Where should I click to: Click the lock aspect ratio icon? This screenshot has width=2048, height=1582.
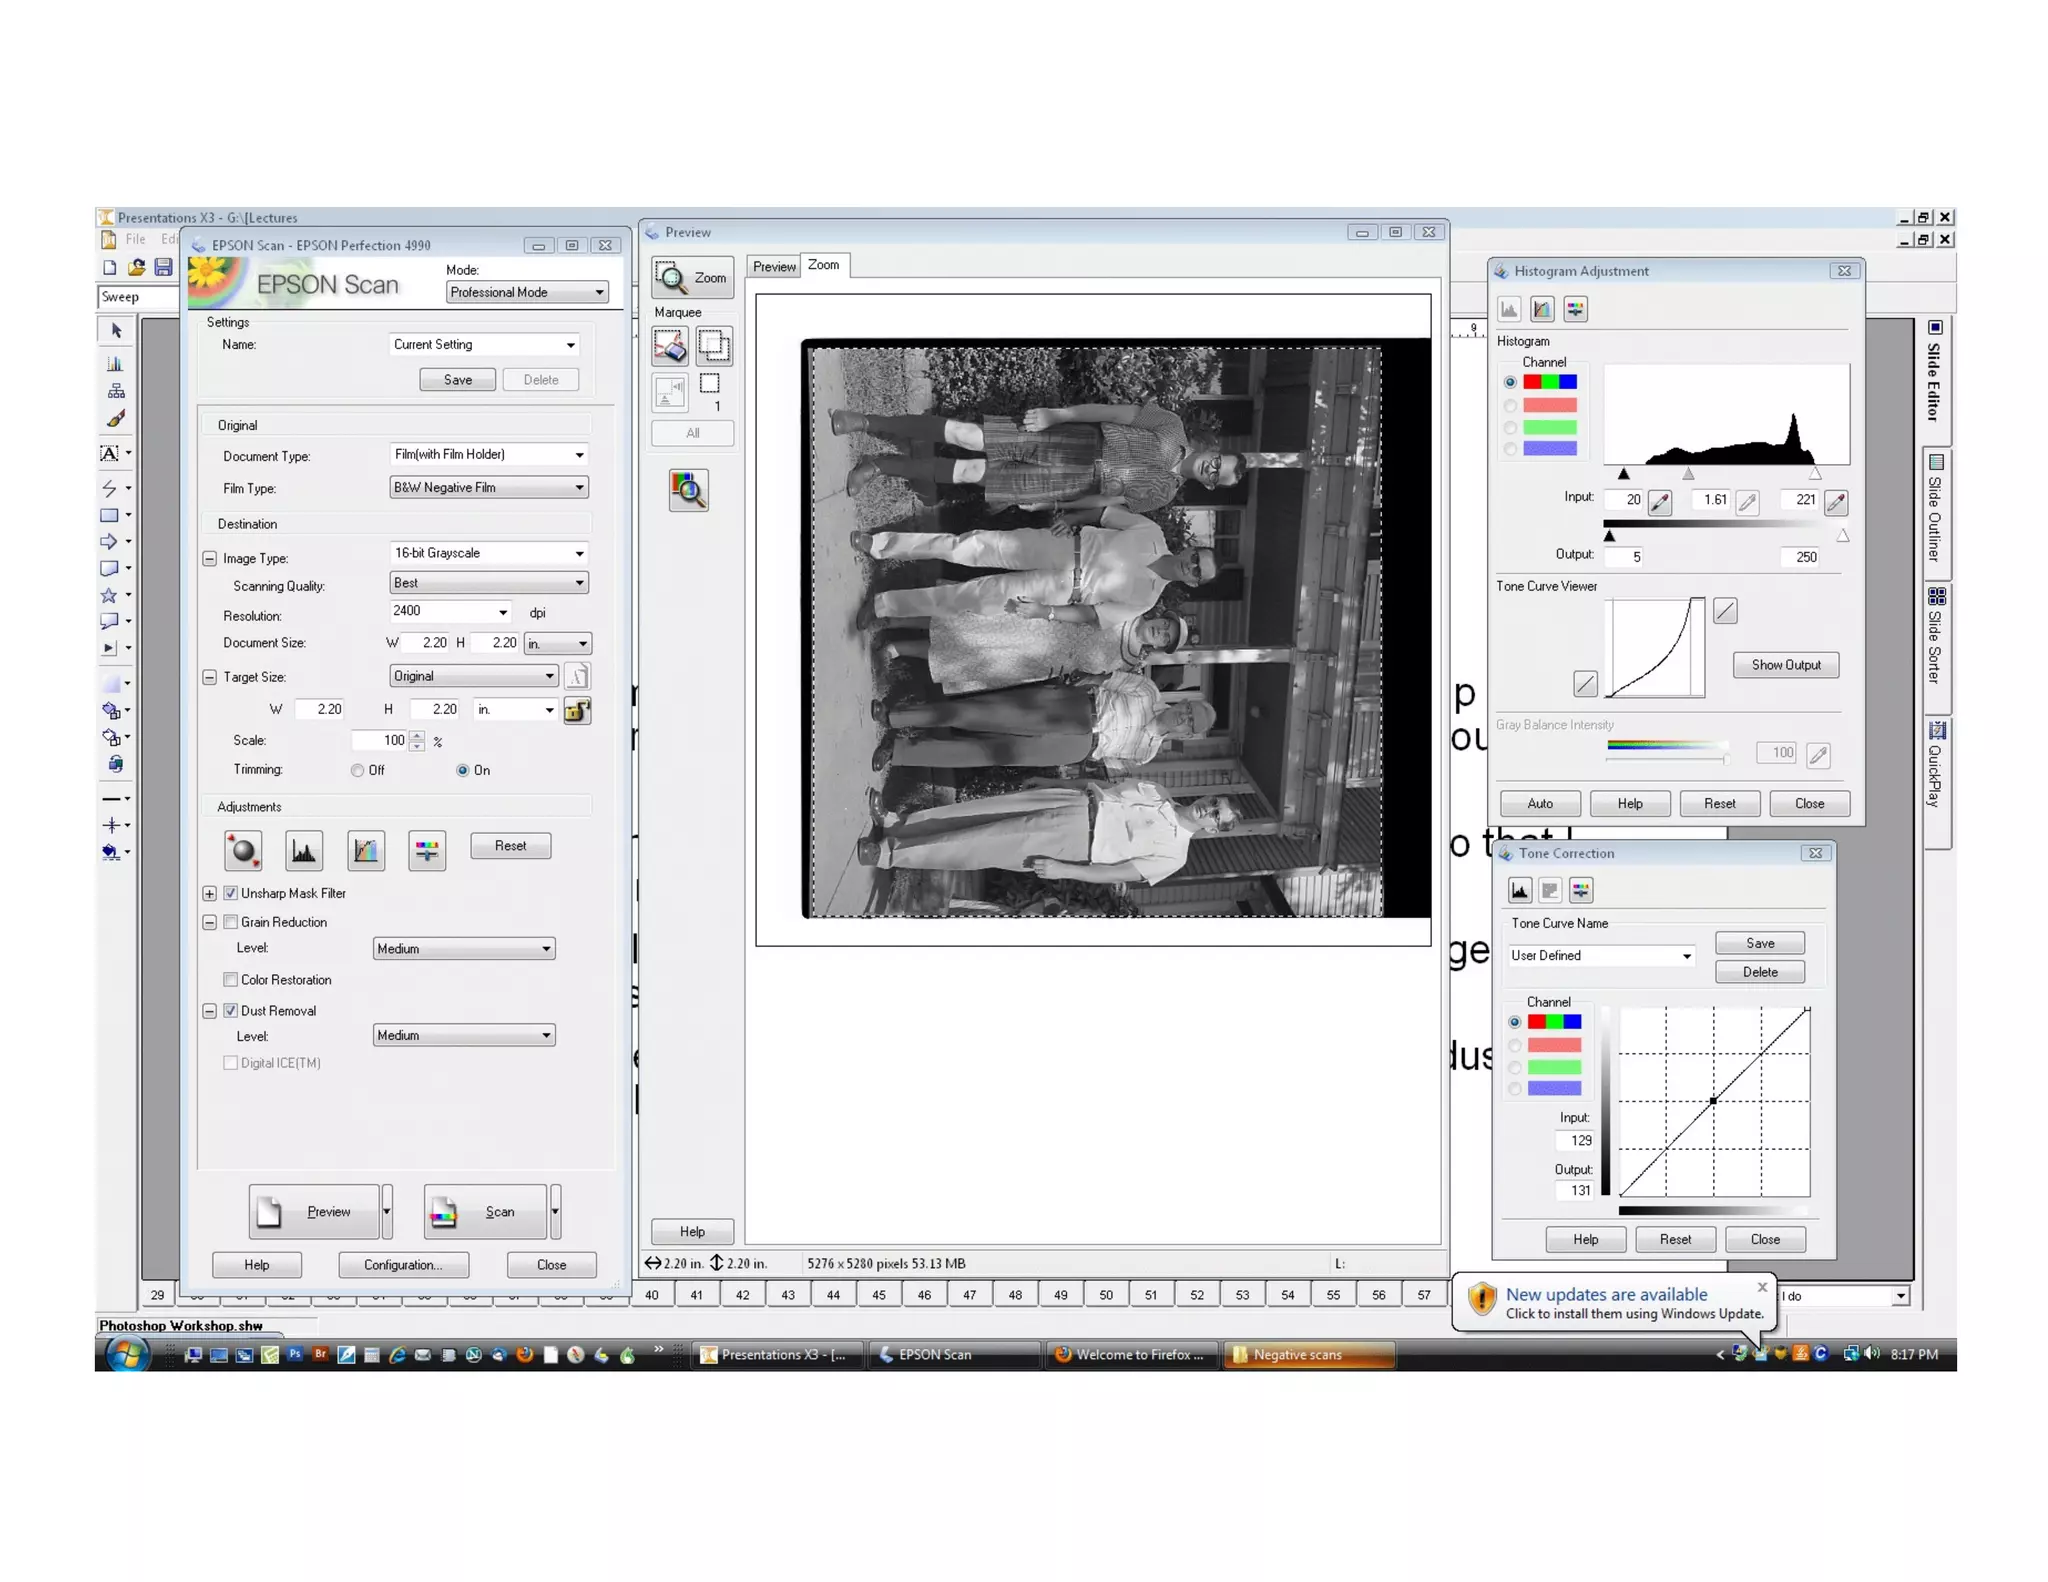(x=577, y=710)
